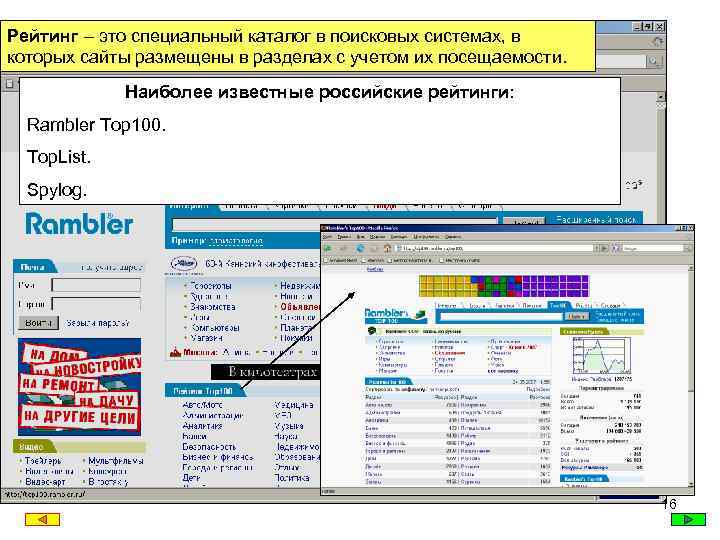
Task: Click the Home icon in the Firefox toolbar
Action: [x=388, y=248]
